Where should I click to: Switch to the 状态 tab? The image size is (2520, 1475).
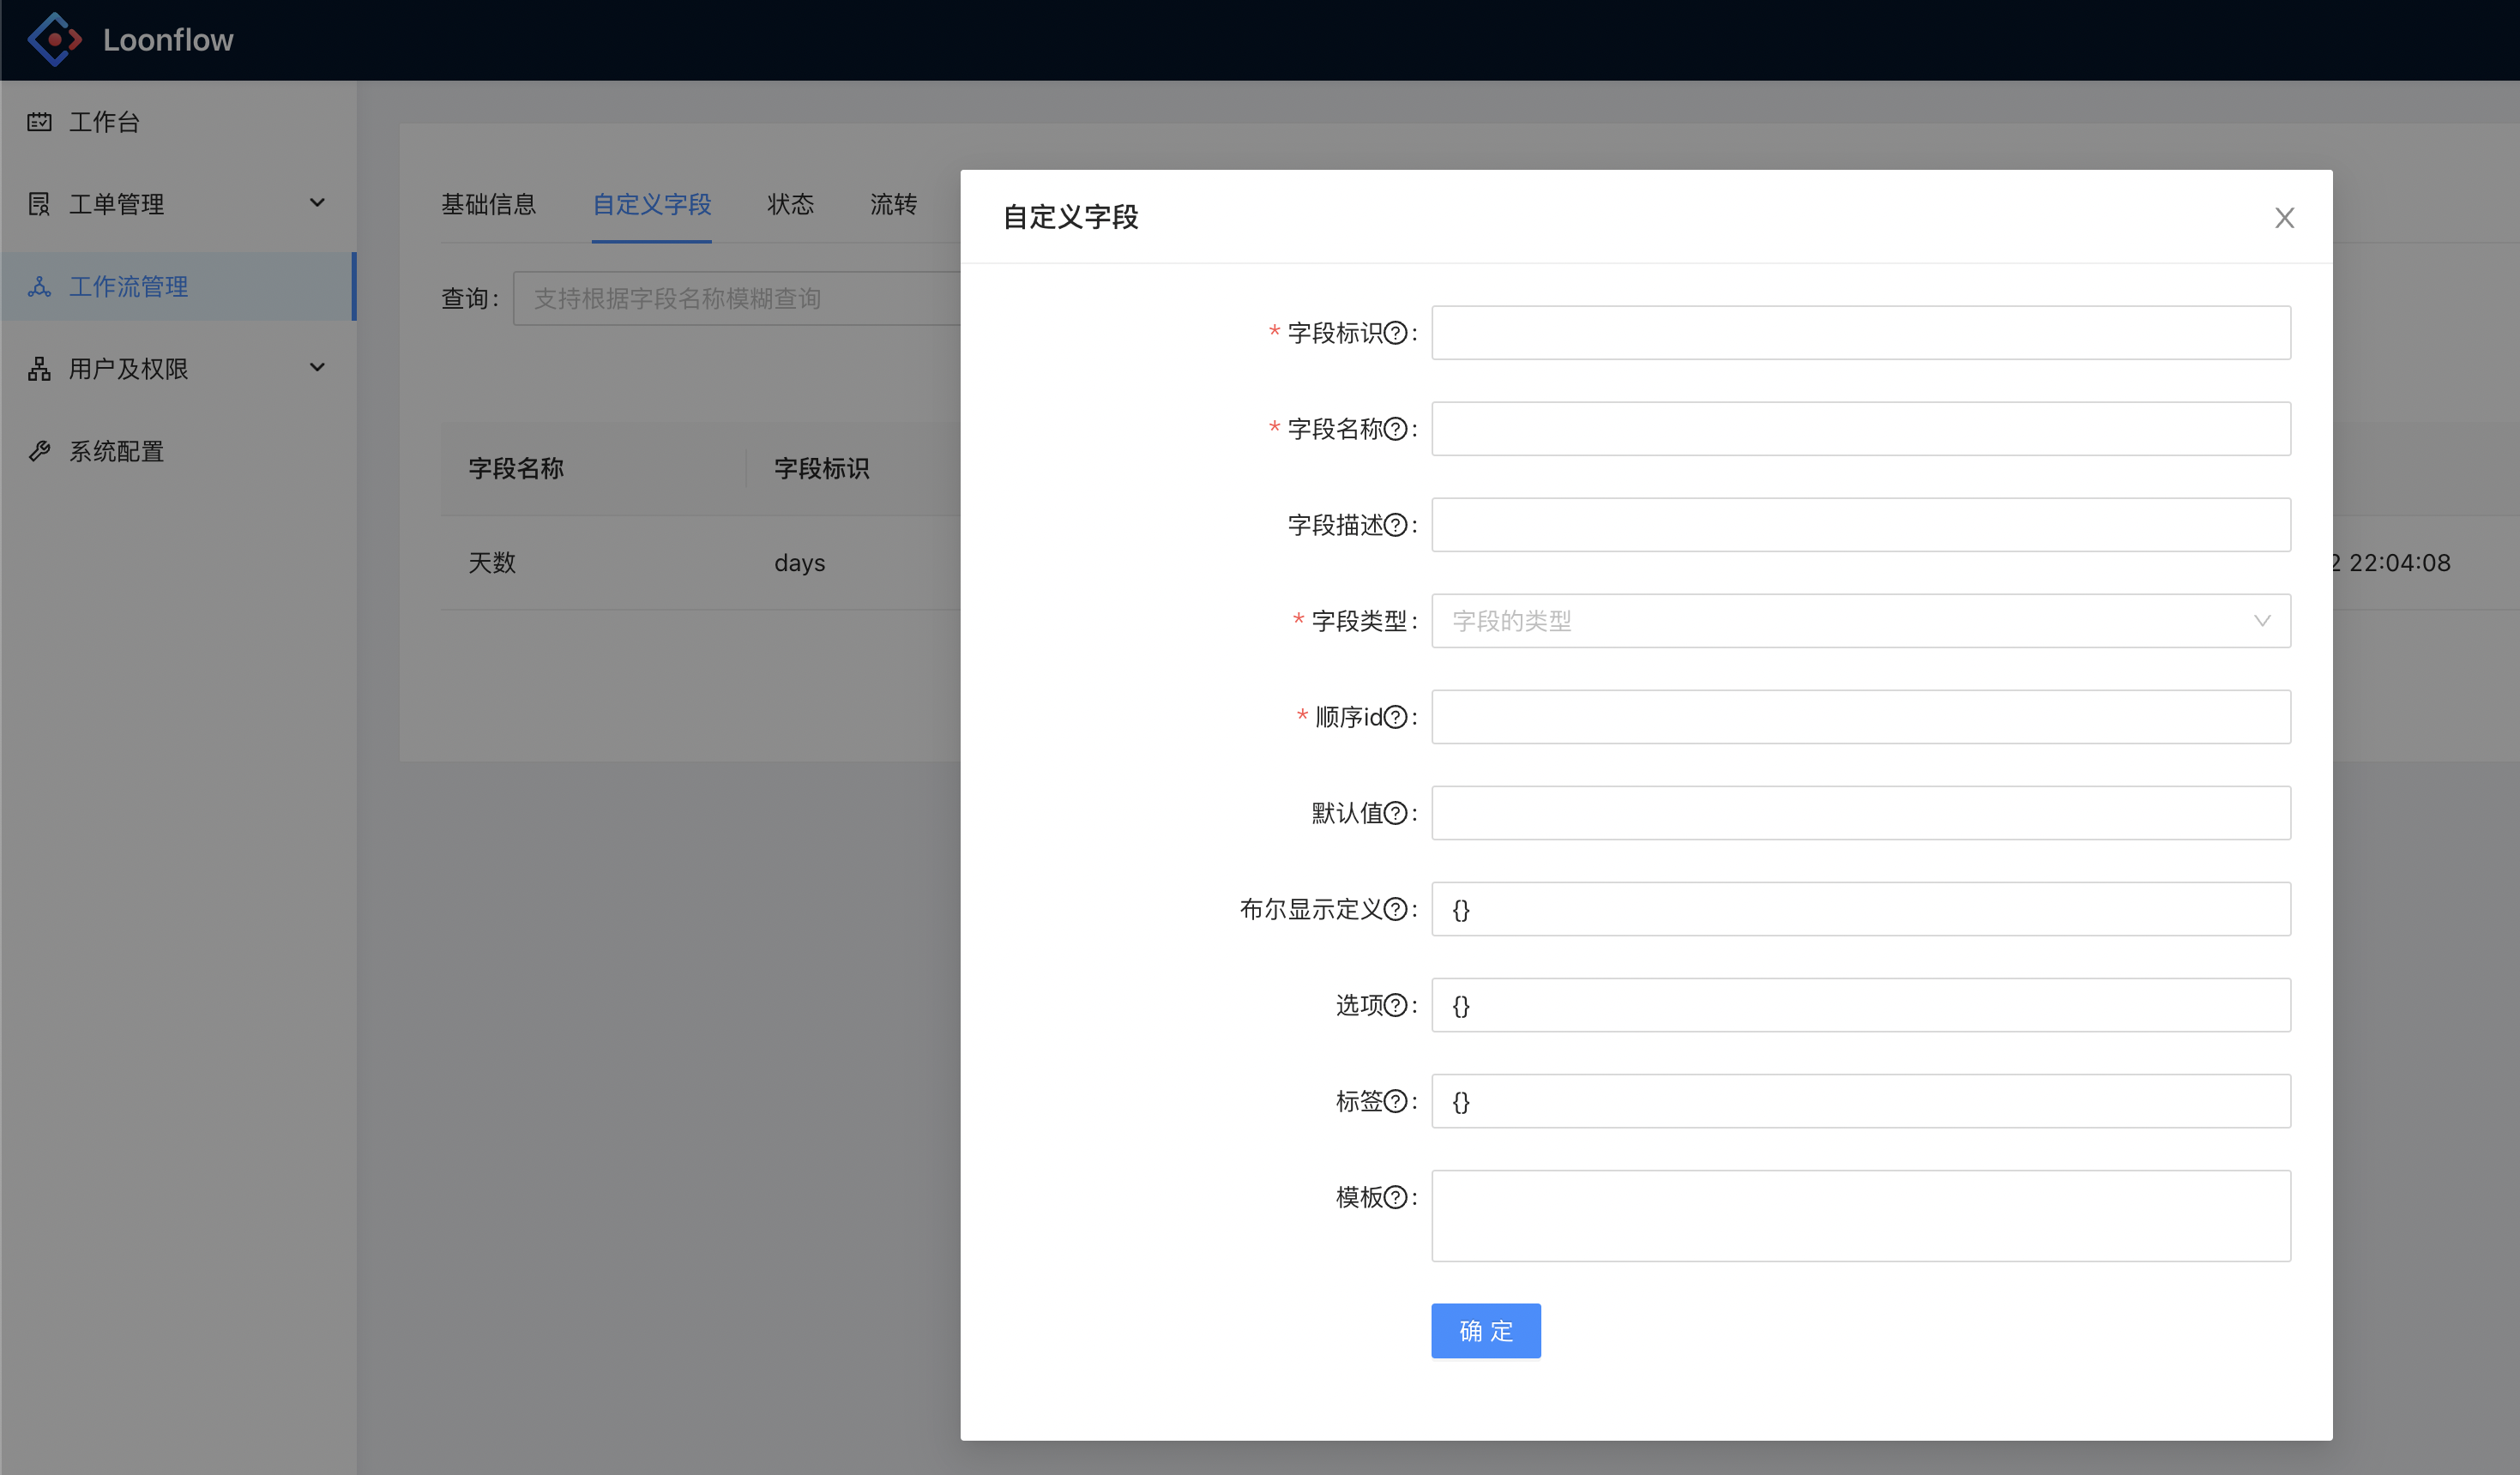791,204
